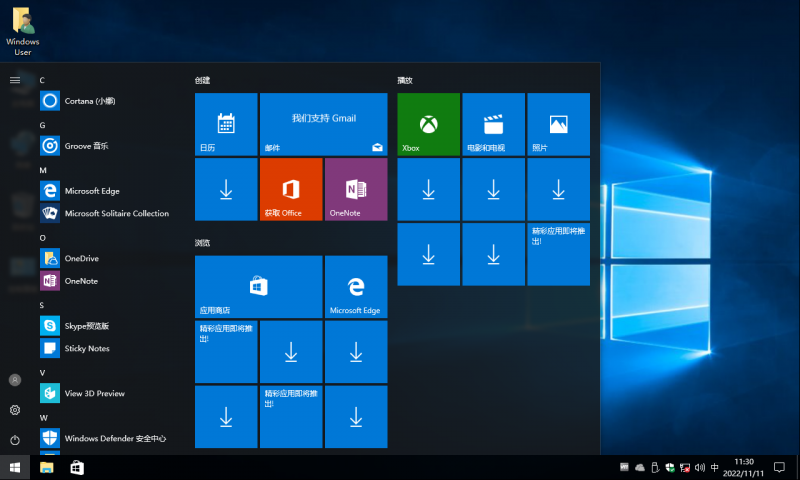Viewport: 800px width, 480px height.
Task: Open the Action Center notification icon
Action: [x=779, y=467]
